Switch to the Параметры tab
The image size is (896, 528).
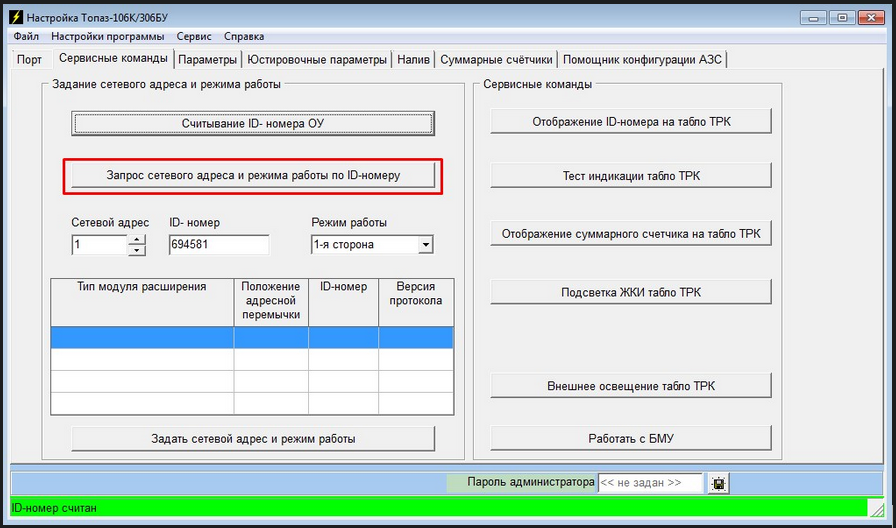[x=207, y=59]
